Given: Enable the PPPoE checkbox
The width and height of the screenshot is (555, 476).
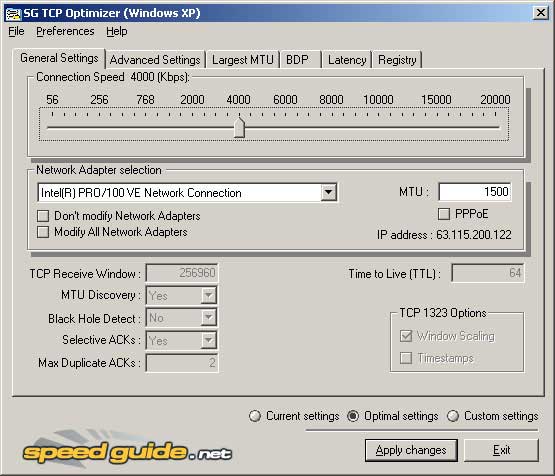Looking at the screenshot, I should pyautogui.click(x=444, y=214).
